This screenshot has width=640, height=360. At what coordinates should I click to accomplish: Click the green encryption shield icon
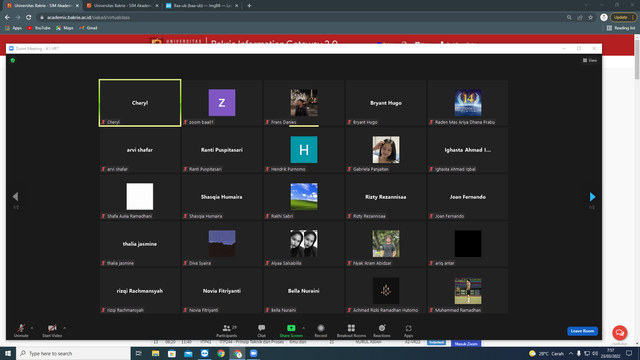[x=13, y=60]
